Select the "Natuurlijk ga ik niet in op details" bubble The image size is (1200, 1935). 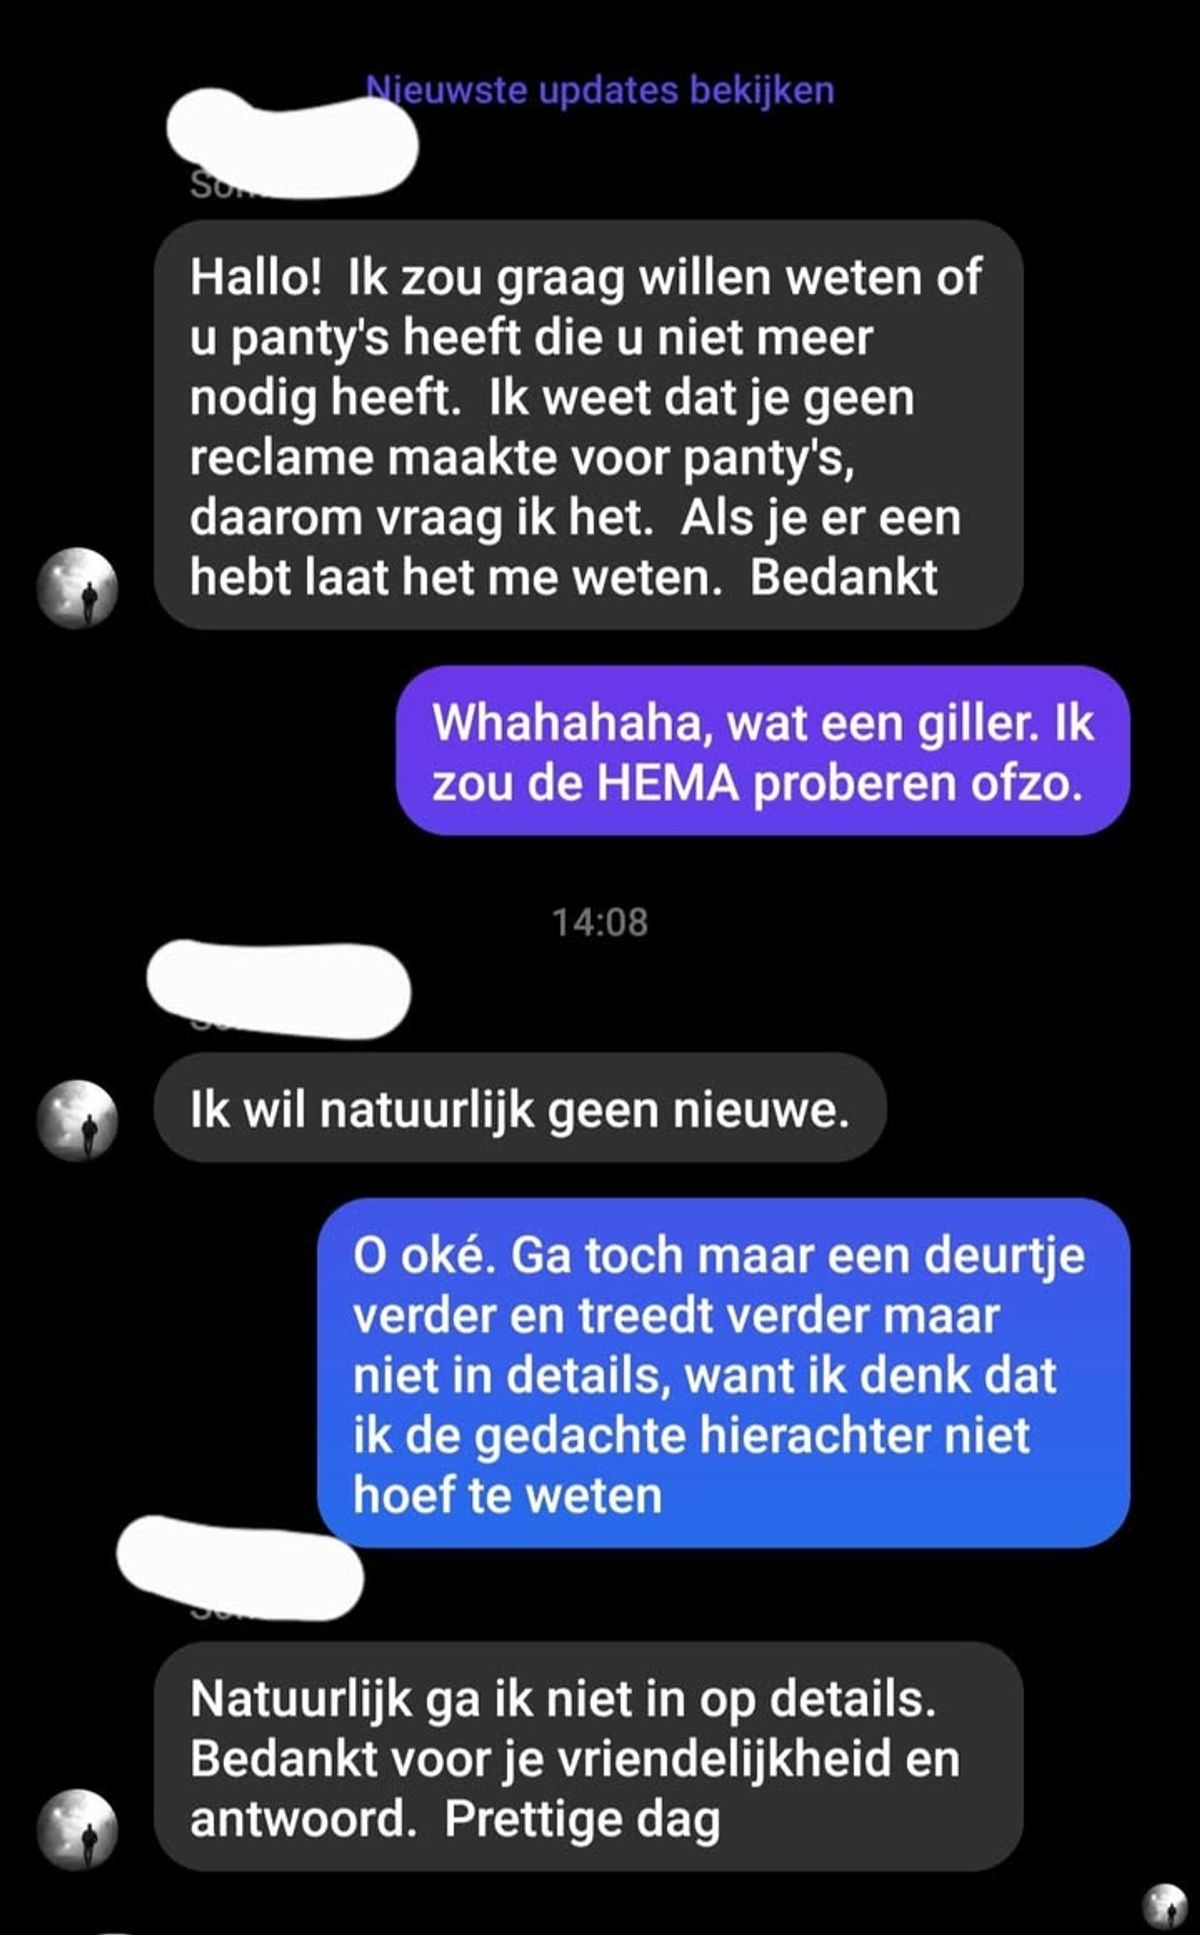[x=589, y=1757]
